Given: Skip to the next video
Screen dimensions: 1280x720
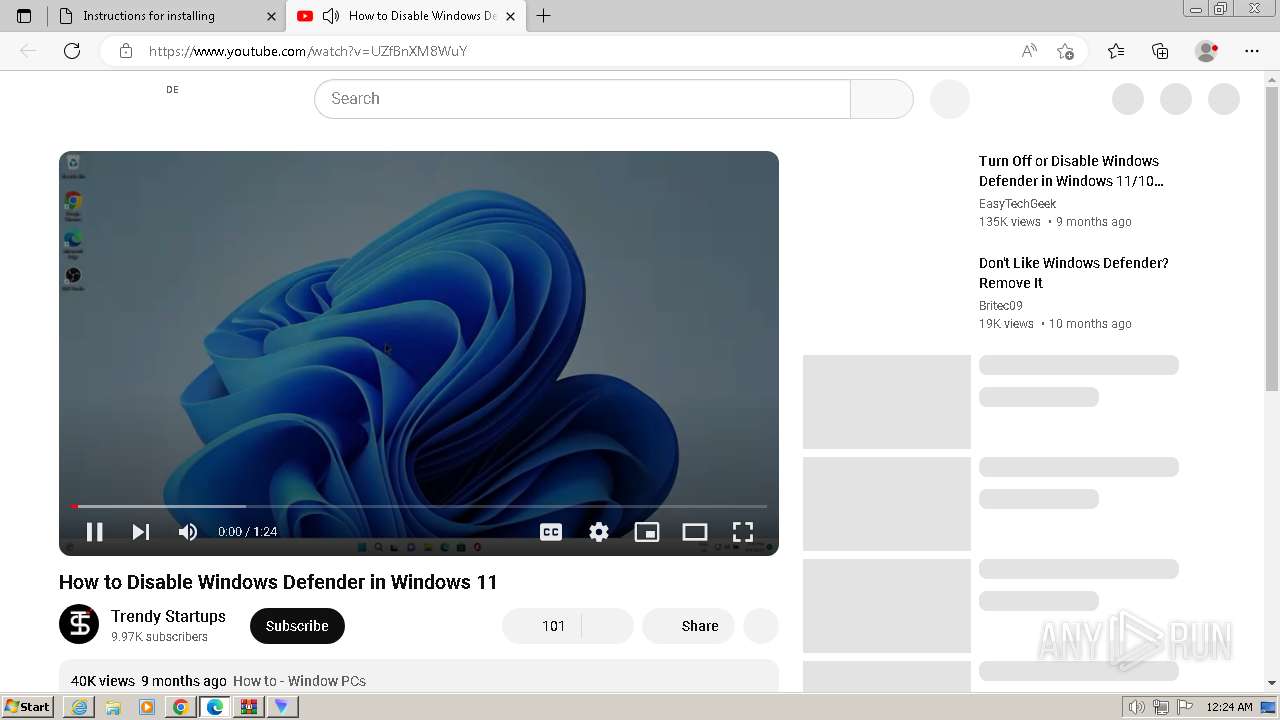Looking at the screenshot, I should coord(141,532).
